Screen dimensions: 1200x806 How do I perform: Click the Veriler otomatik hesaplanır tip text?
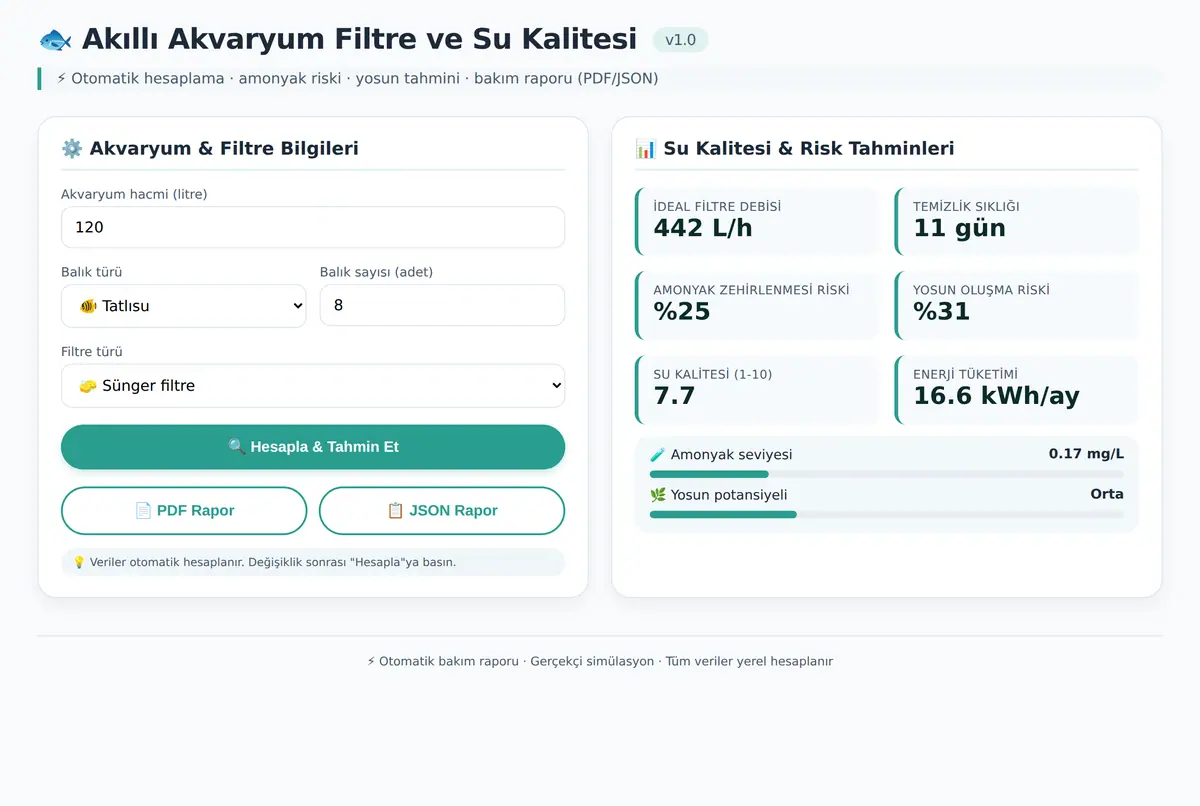pos(273,562)
